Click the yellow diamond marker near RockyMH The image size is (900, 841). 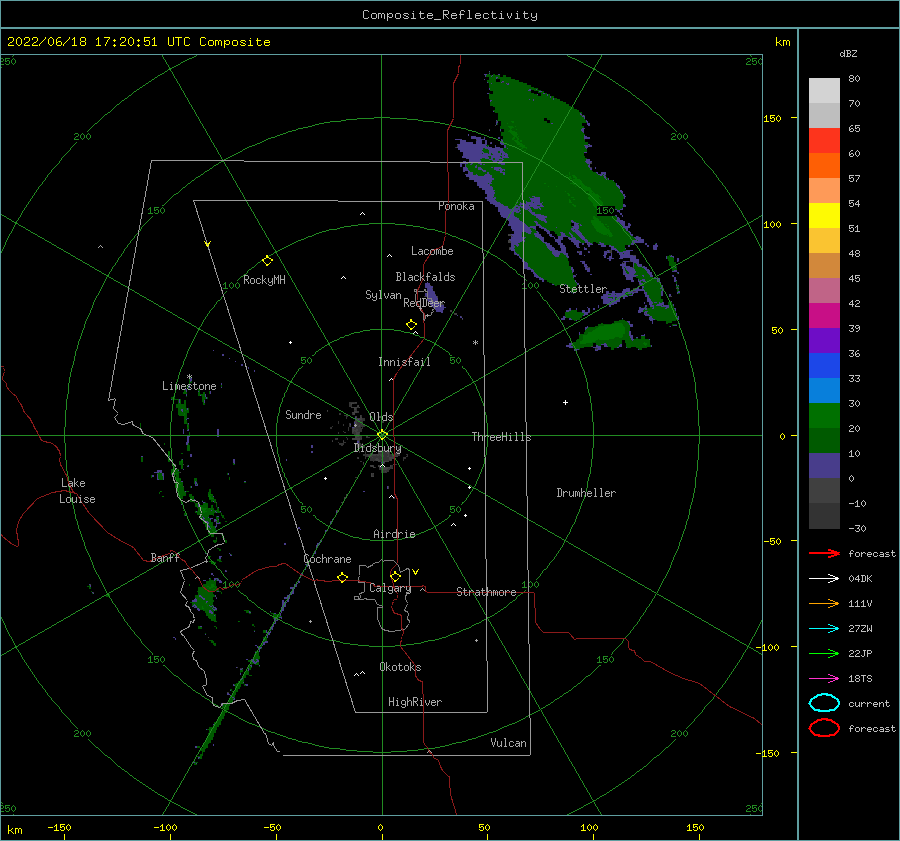267,261
